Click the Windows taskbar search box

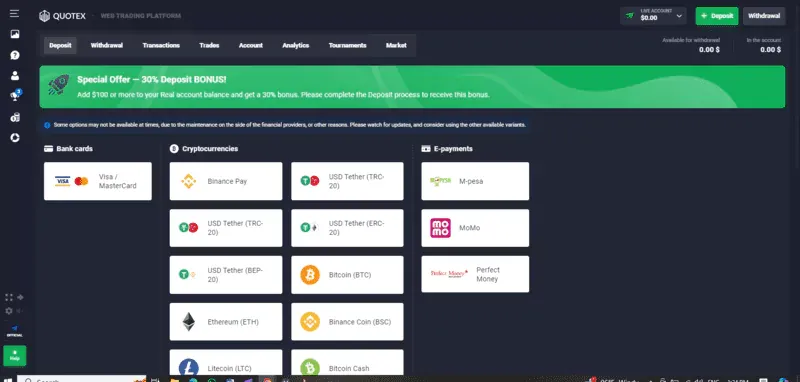point(82,380)
